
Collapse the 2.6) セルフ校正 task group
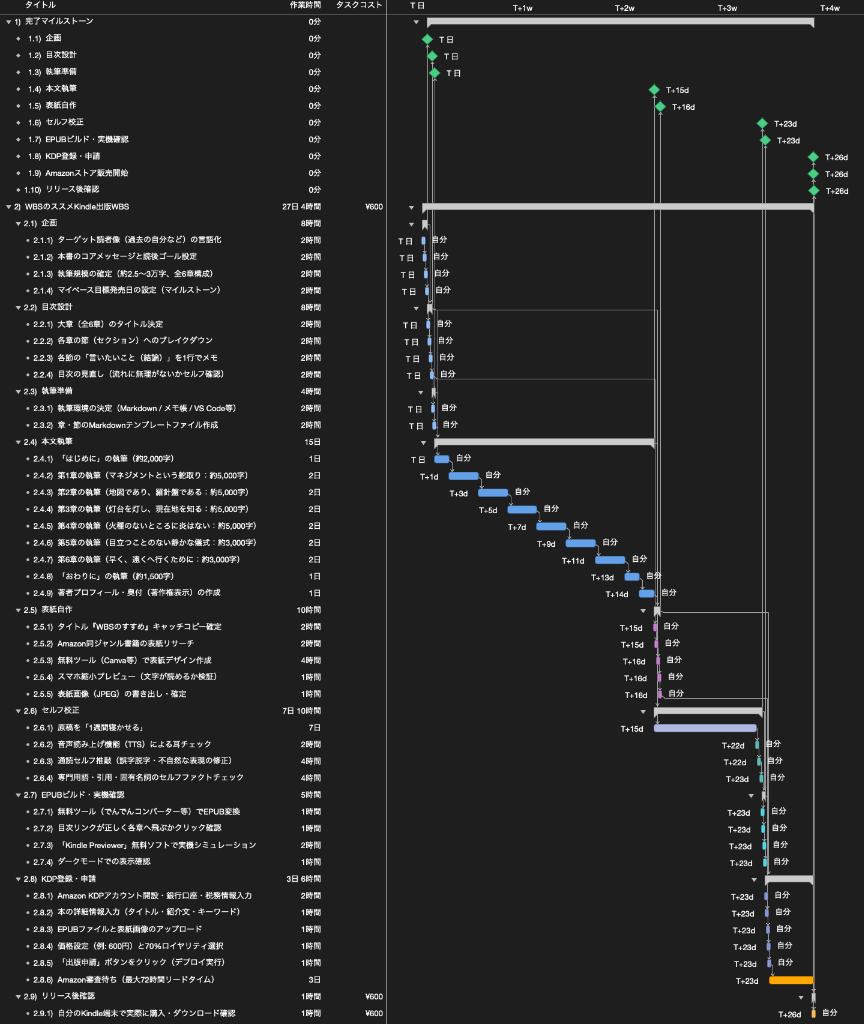click(18, 711)
